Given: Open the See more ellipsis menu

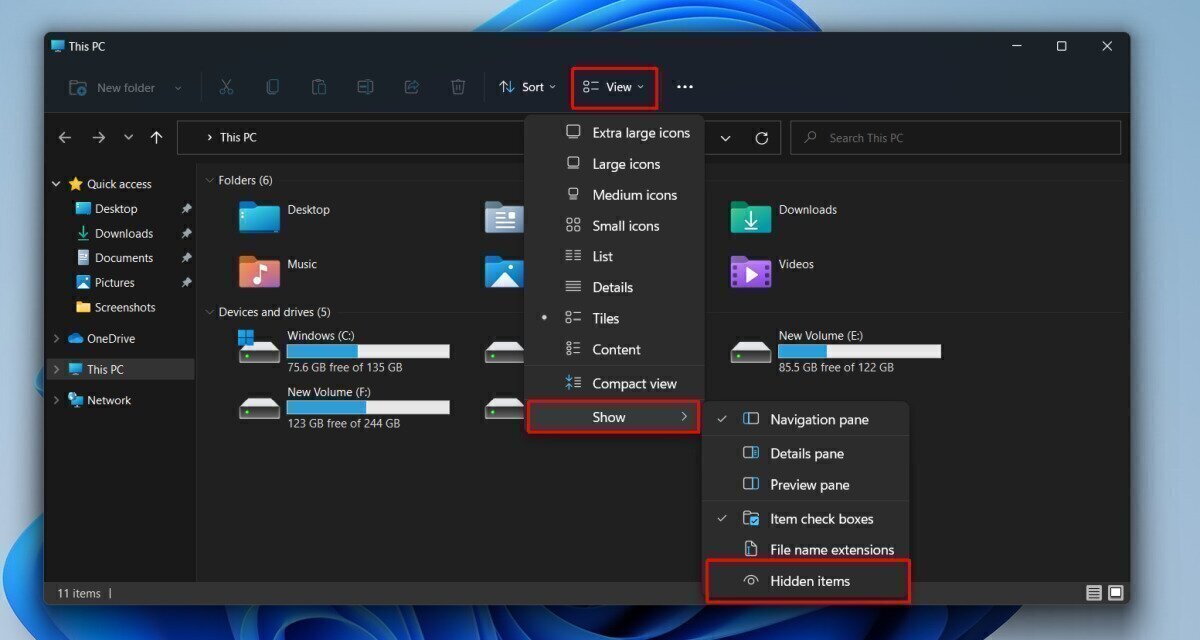Looking at the screenshot, I should point(684,87).
